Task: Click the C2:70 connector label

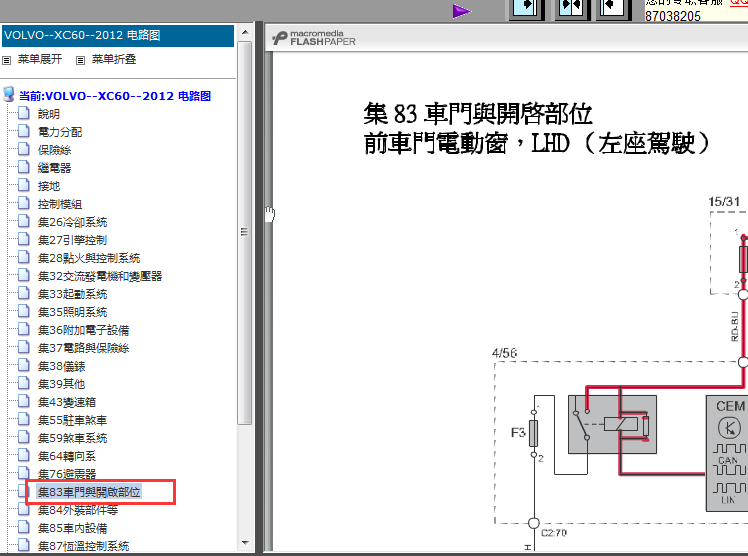Action: [x=554, y=533]
